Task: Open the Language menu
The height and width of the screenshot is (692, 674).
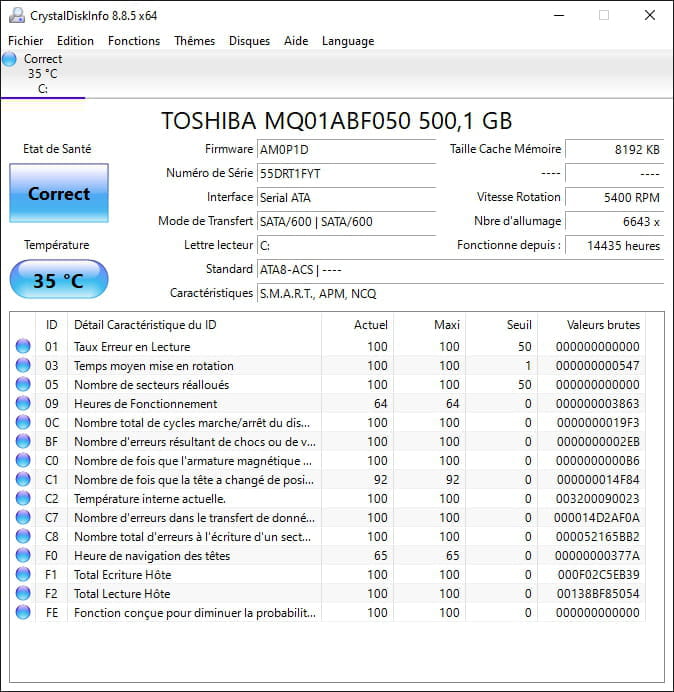Action: tap(348, 41)
